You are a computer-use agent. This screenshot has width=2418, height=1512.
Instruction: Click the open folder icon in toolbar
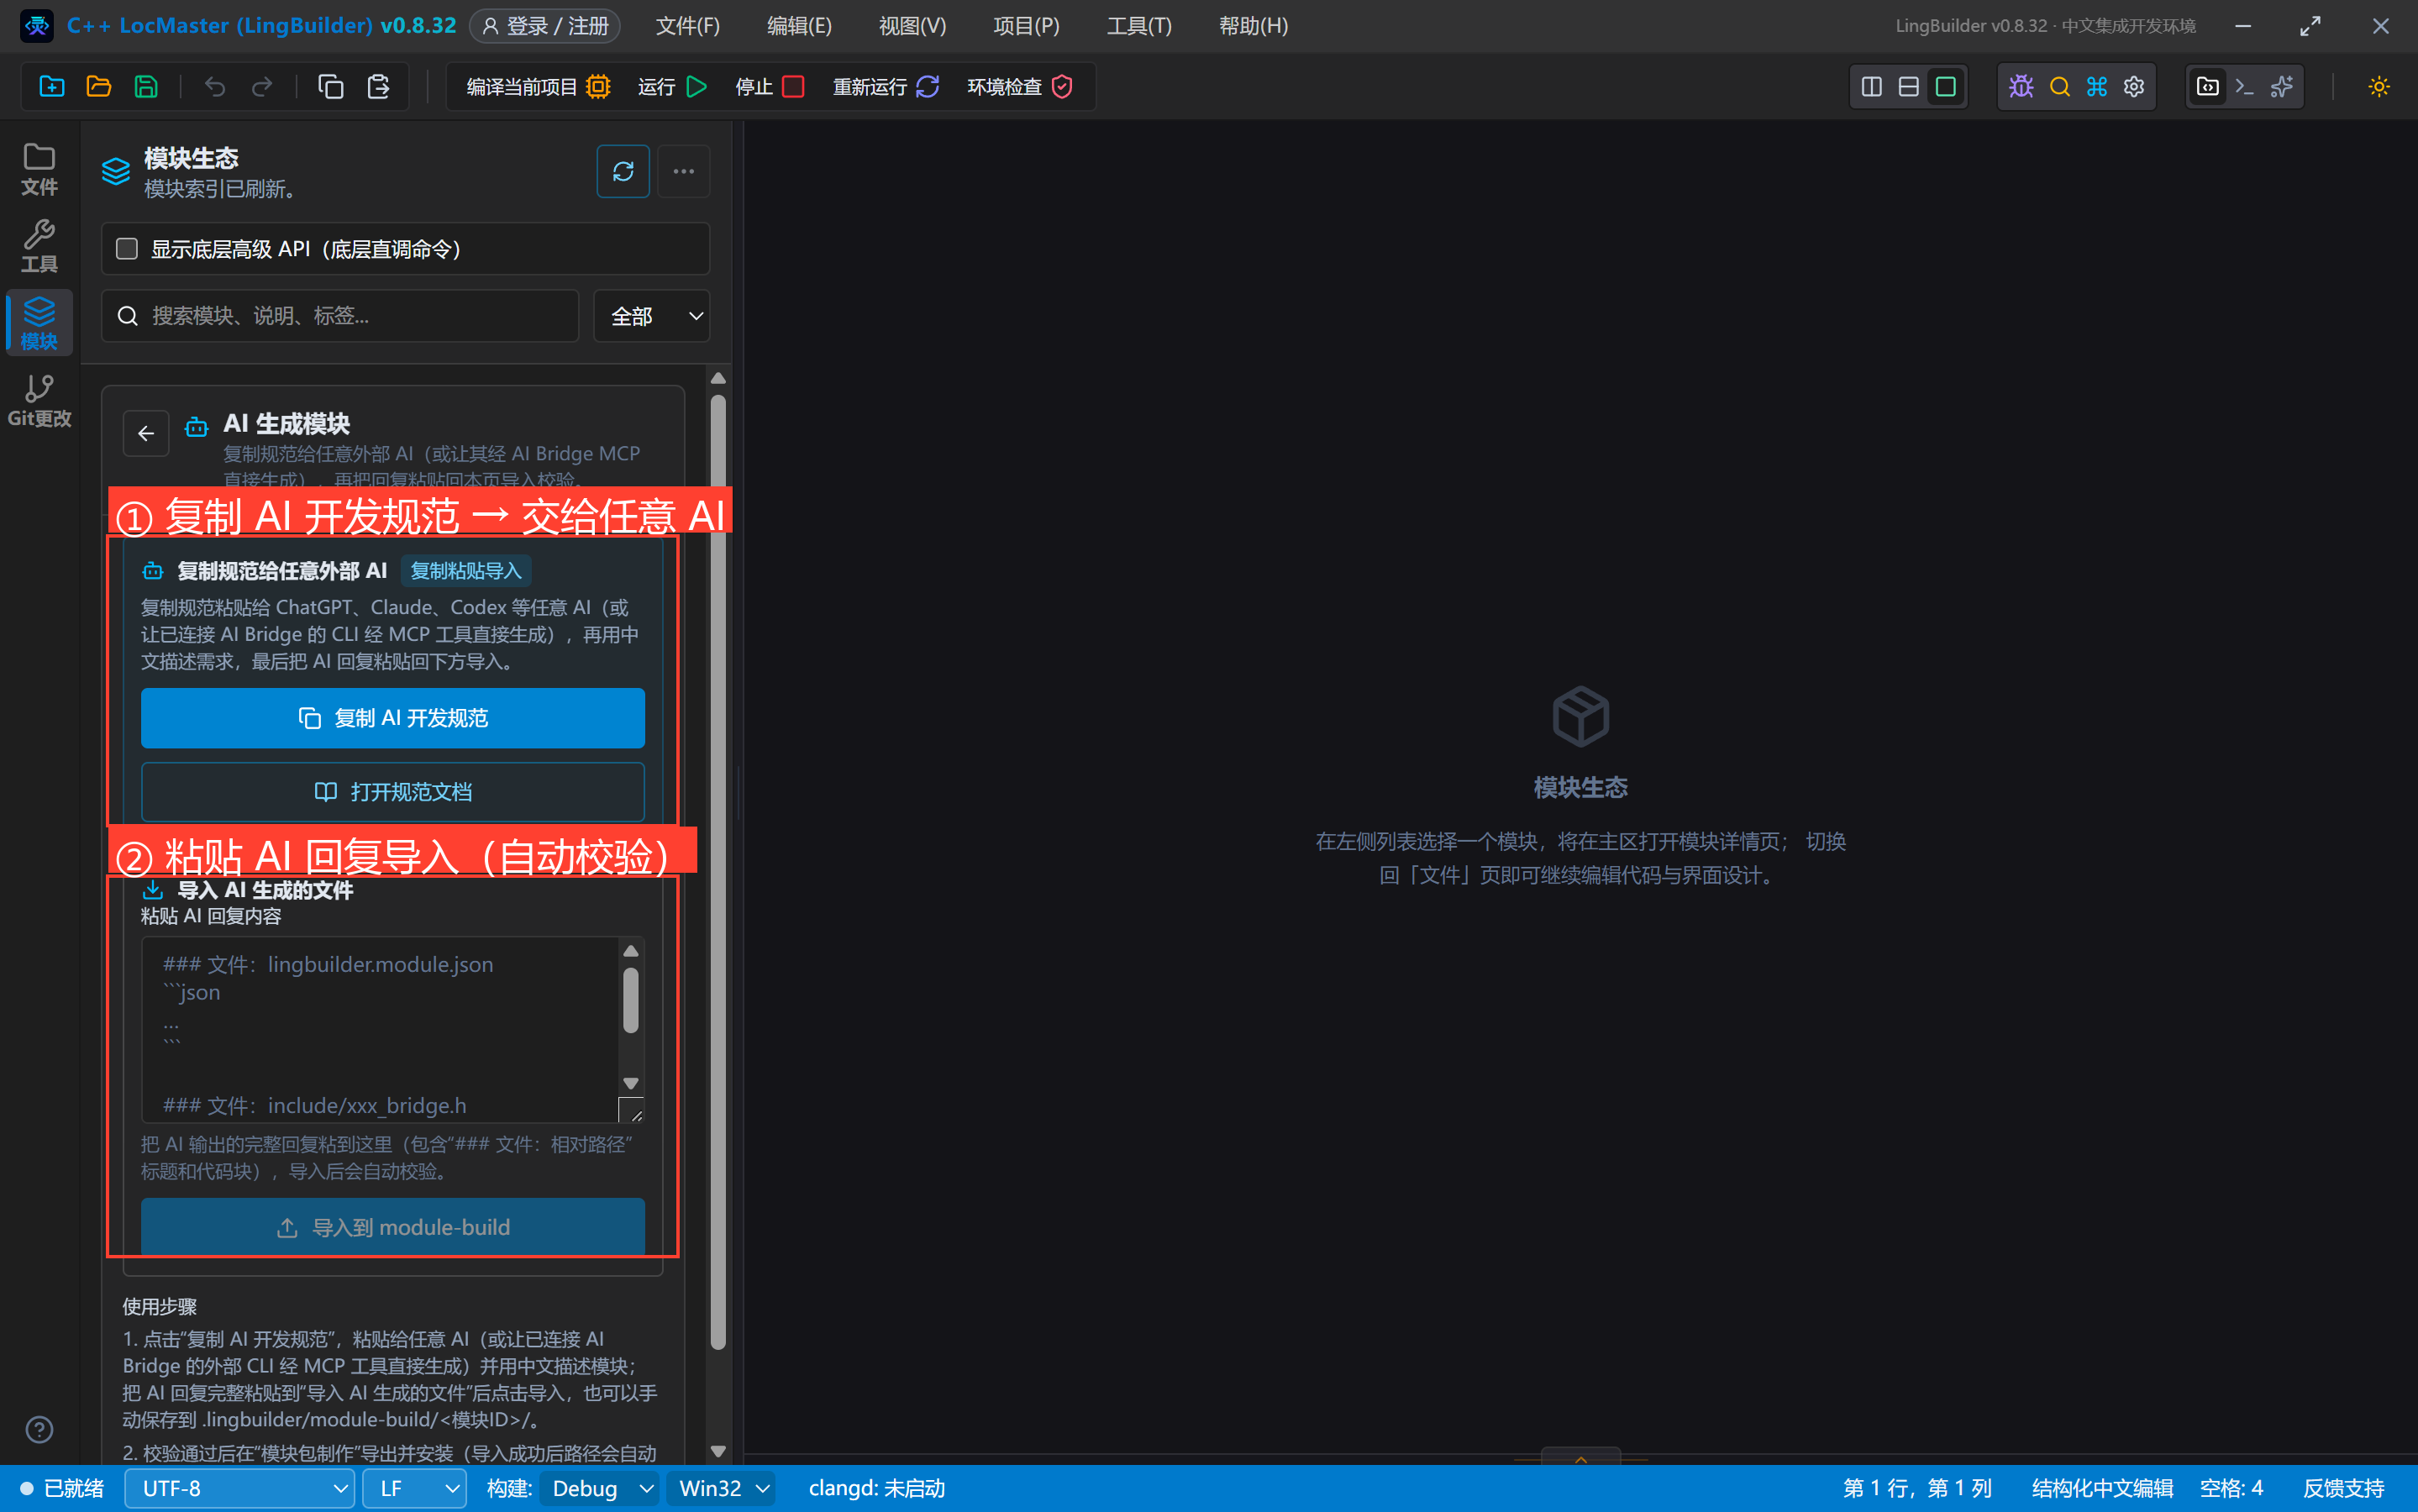pos(99,87)
